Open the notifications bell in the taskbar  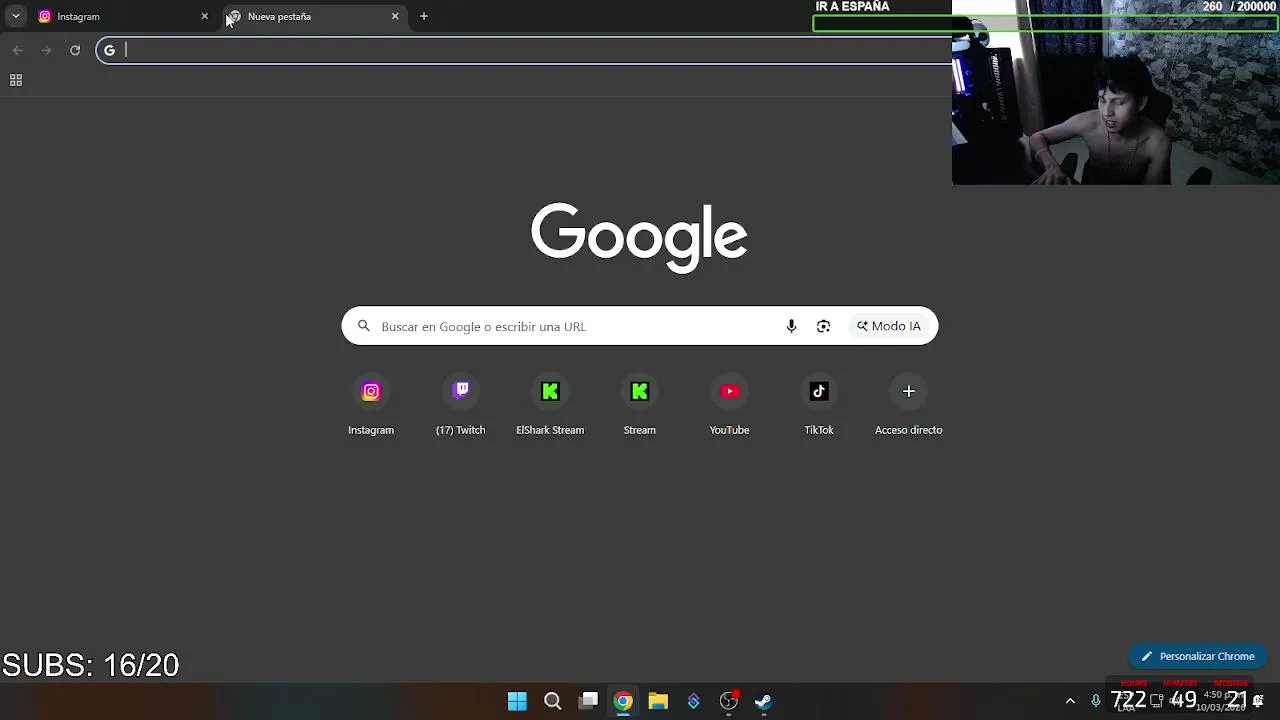click(x=1258, y=701)
